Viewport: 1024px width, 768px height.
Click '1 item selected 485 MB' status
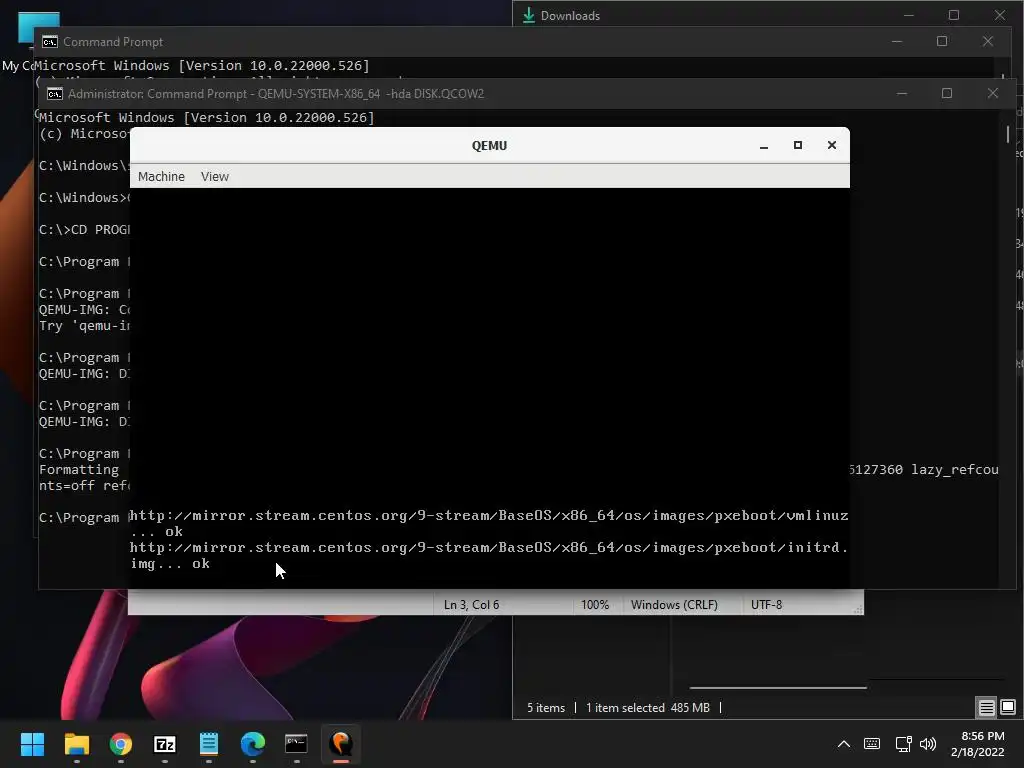[x=648, y=708]
